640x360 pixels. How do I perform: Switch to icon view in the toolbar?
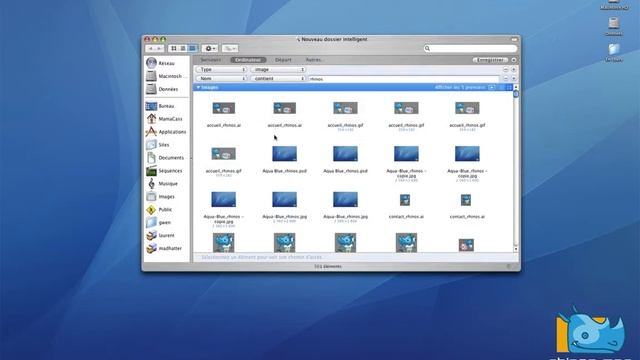click(173, 49)
